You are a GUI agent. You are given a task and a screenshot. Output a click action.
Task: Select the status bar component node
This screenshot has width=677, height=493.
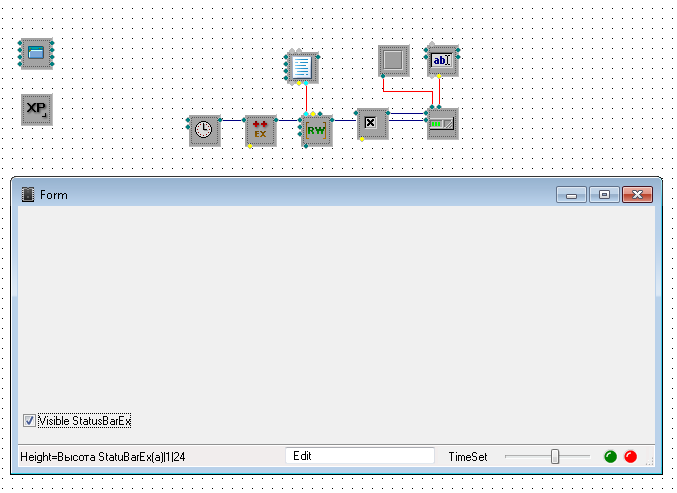click(x=442, y=123)
